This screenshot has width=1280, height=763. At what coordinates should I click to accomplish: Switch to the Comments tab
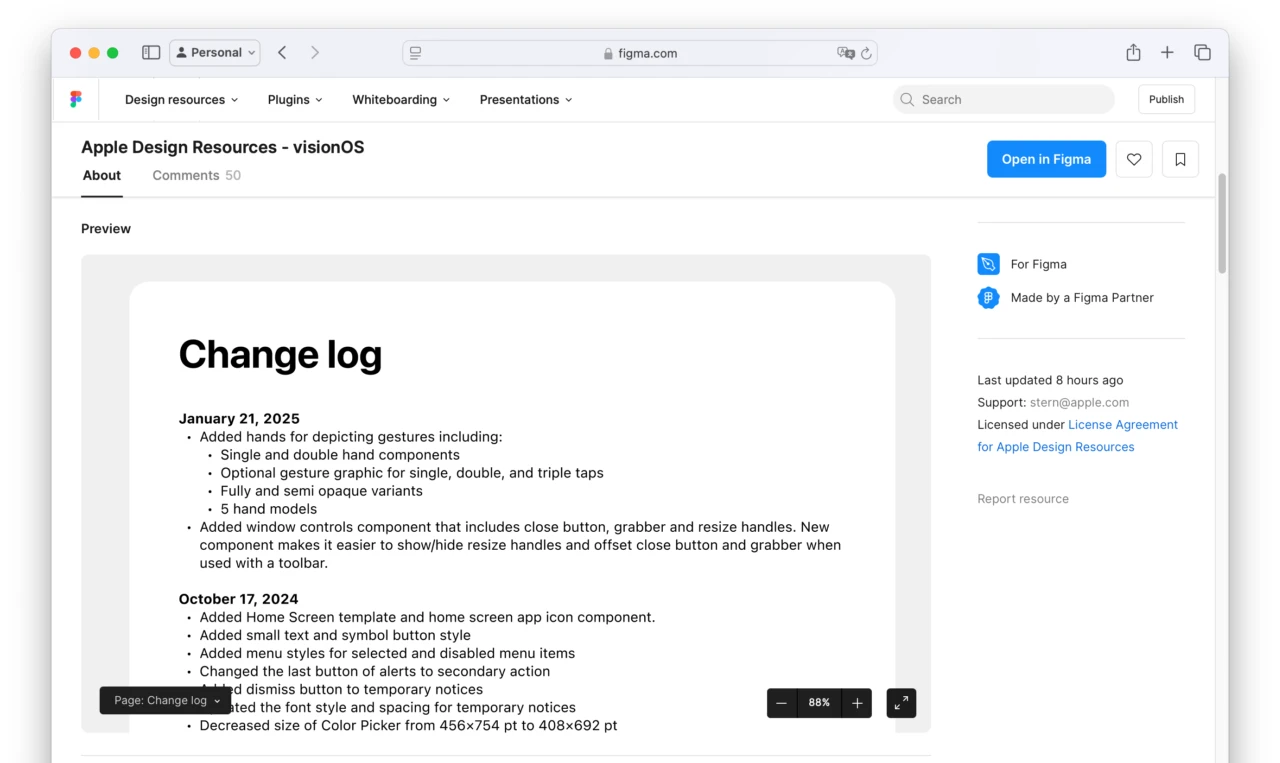tap(196, 175)
